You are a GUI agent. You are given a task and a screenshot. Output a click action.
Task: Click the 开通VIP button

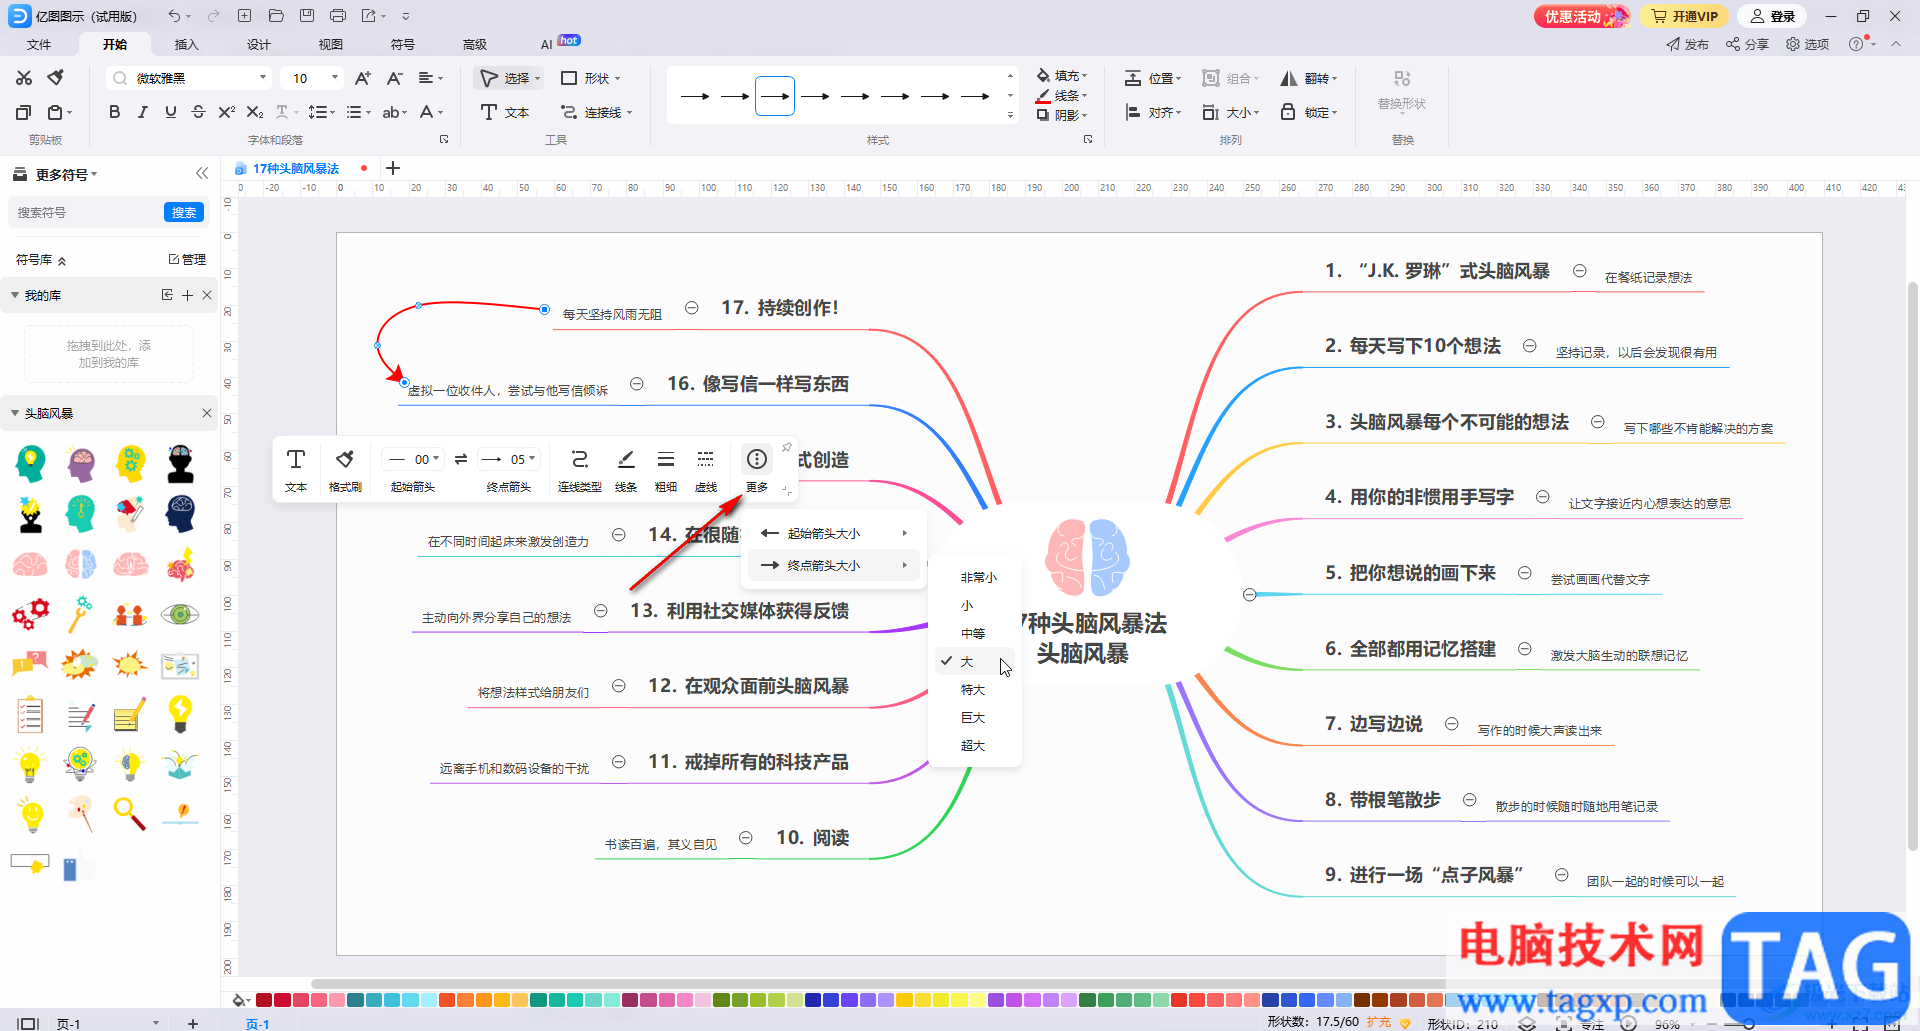[x=1685, y=16]
